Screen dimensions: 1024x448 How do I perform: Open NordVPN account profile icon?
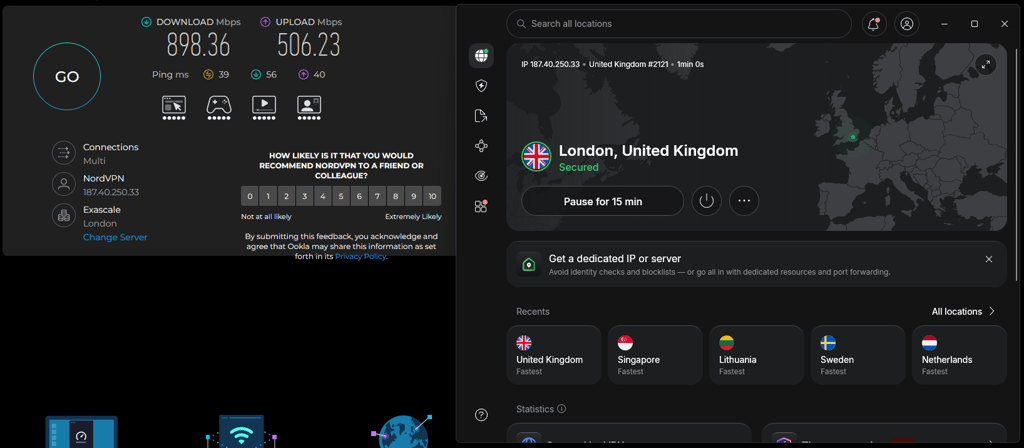coord(906,24)
